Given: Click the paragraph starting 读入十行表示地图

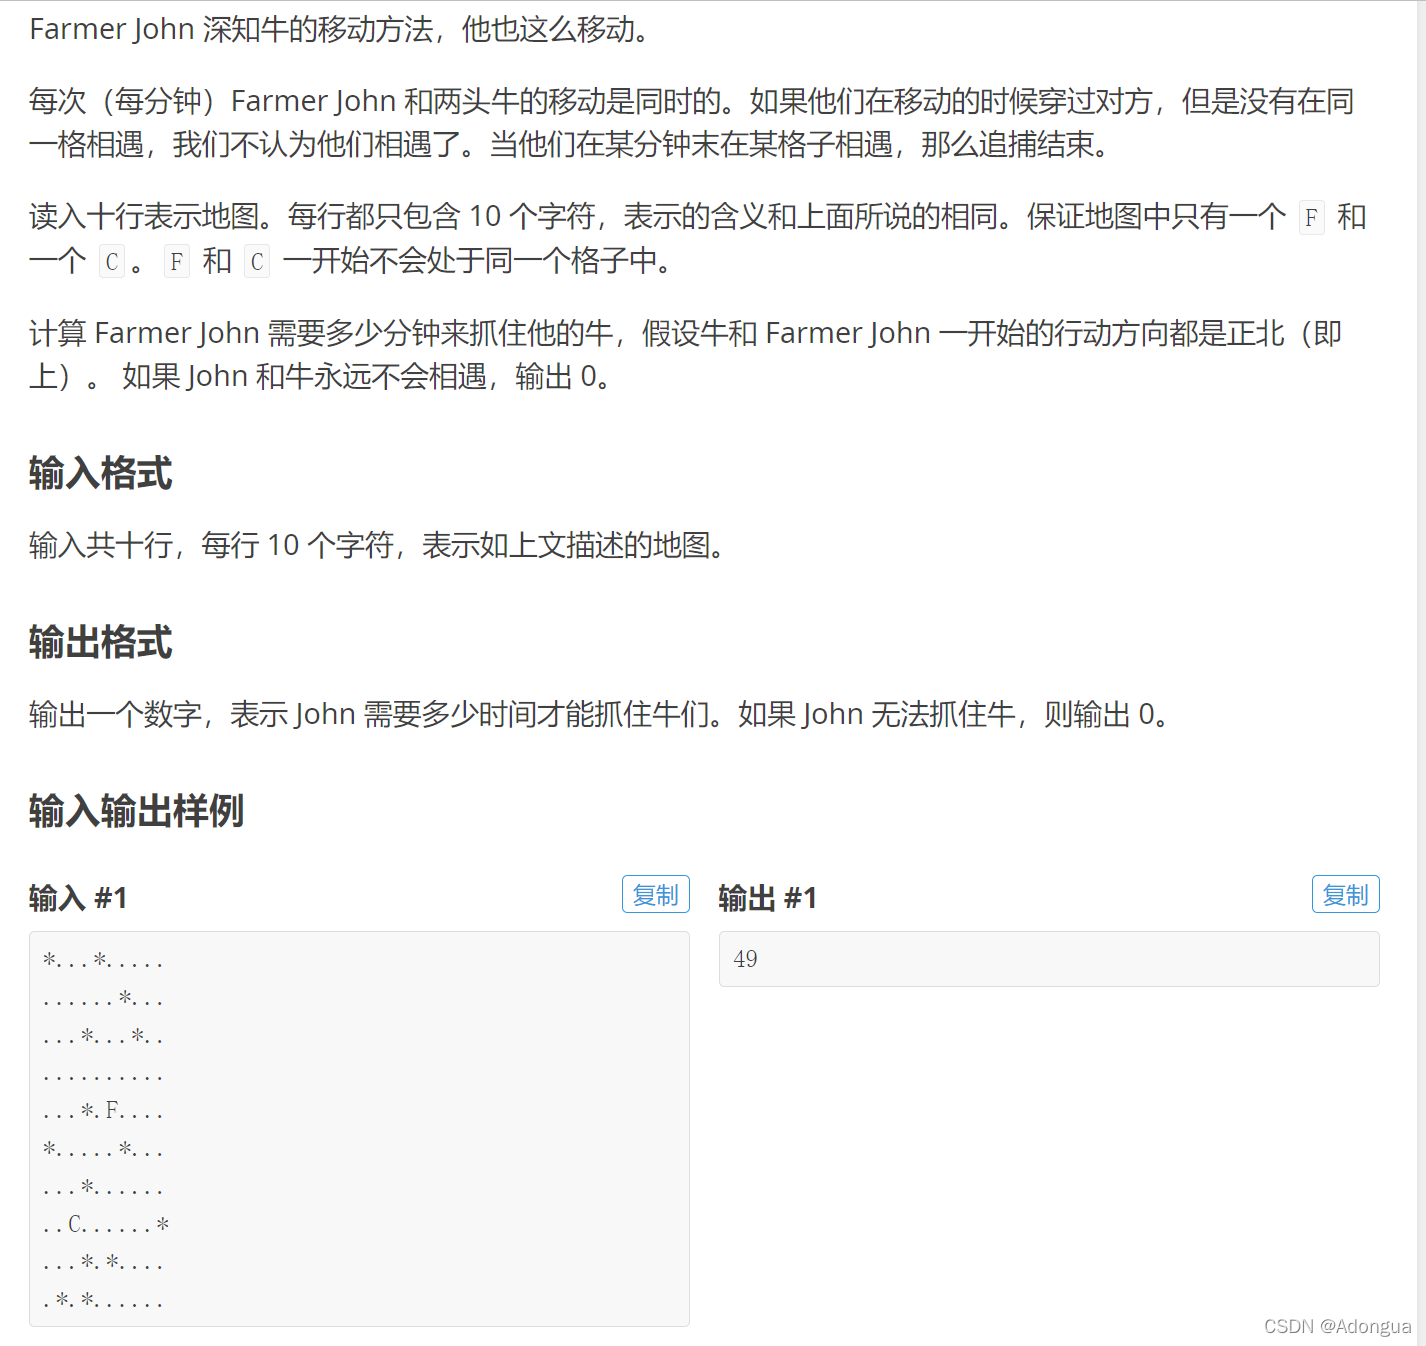Looking at the screenshot, I should click(x=698, y=239).
